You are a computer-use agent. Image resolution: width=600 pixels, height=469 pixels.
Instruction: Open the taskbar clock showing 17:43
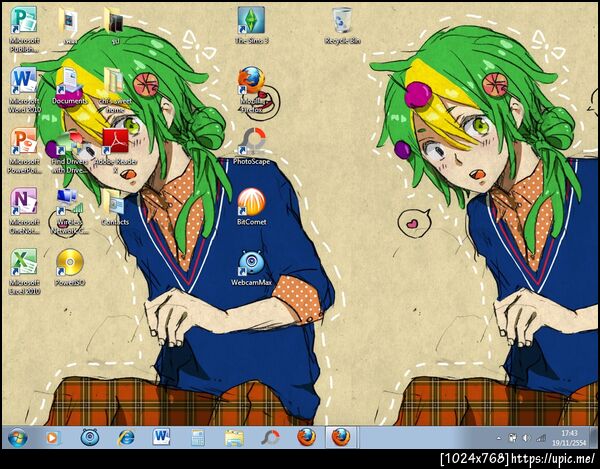(569, 438)
